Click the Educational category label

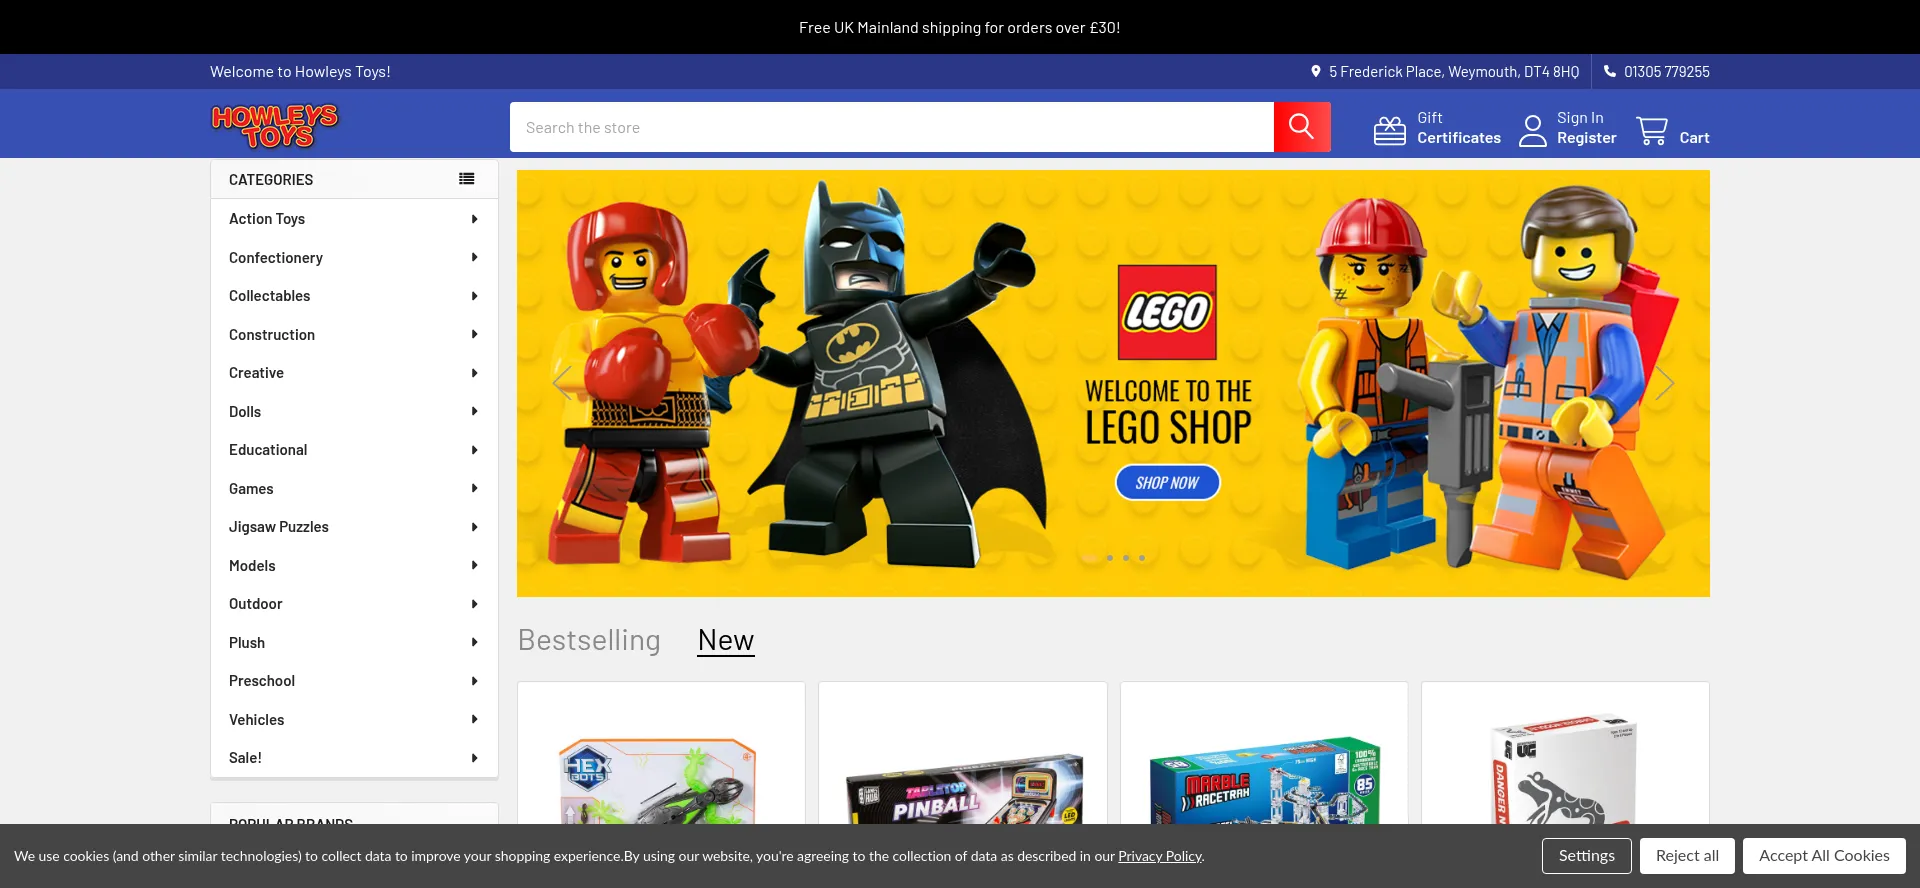tap(268, 450)
